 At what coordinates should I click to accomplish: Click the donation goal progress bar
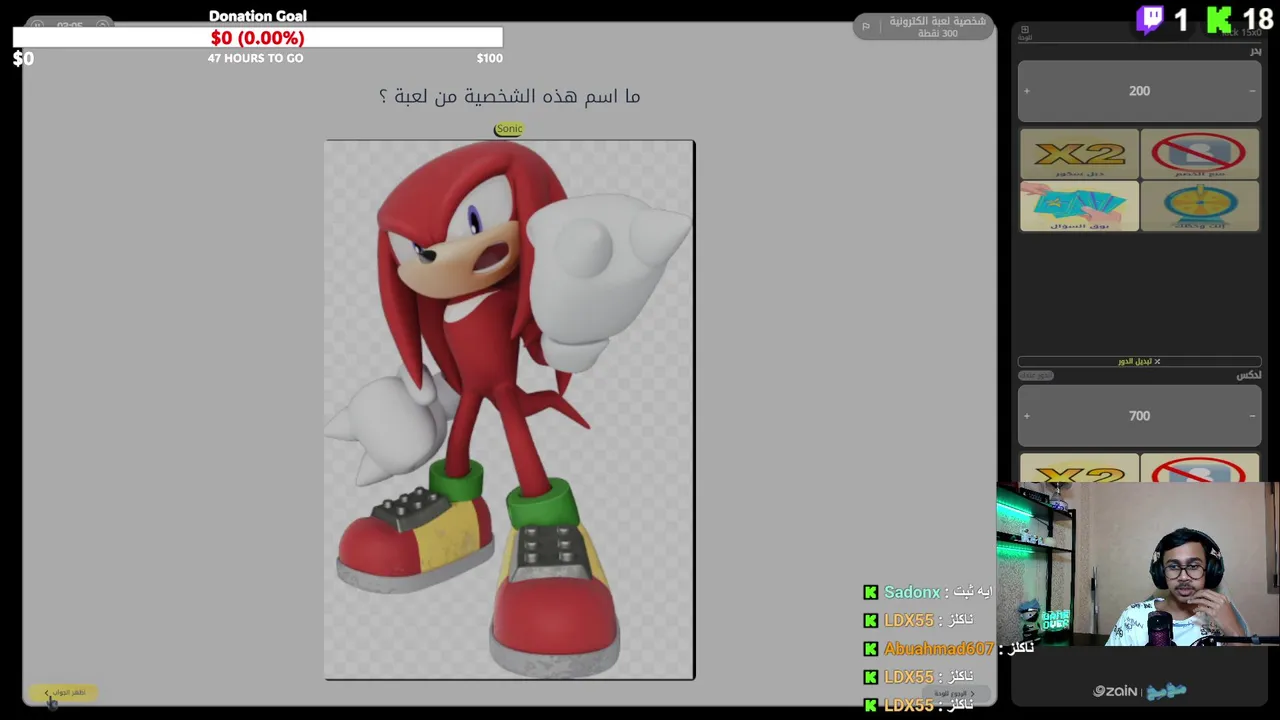tap(258, 37)
